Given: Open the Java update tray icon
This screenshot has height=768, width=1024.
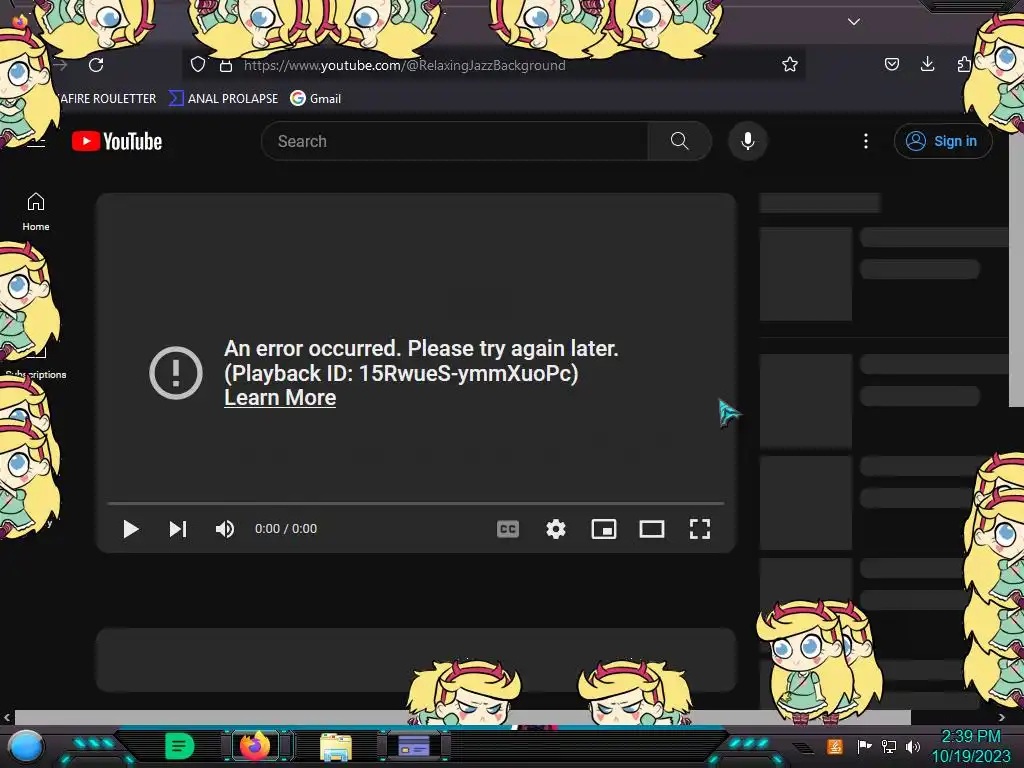Looking at the screenshot, I should point(835,746).
